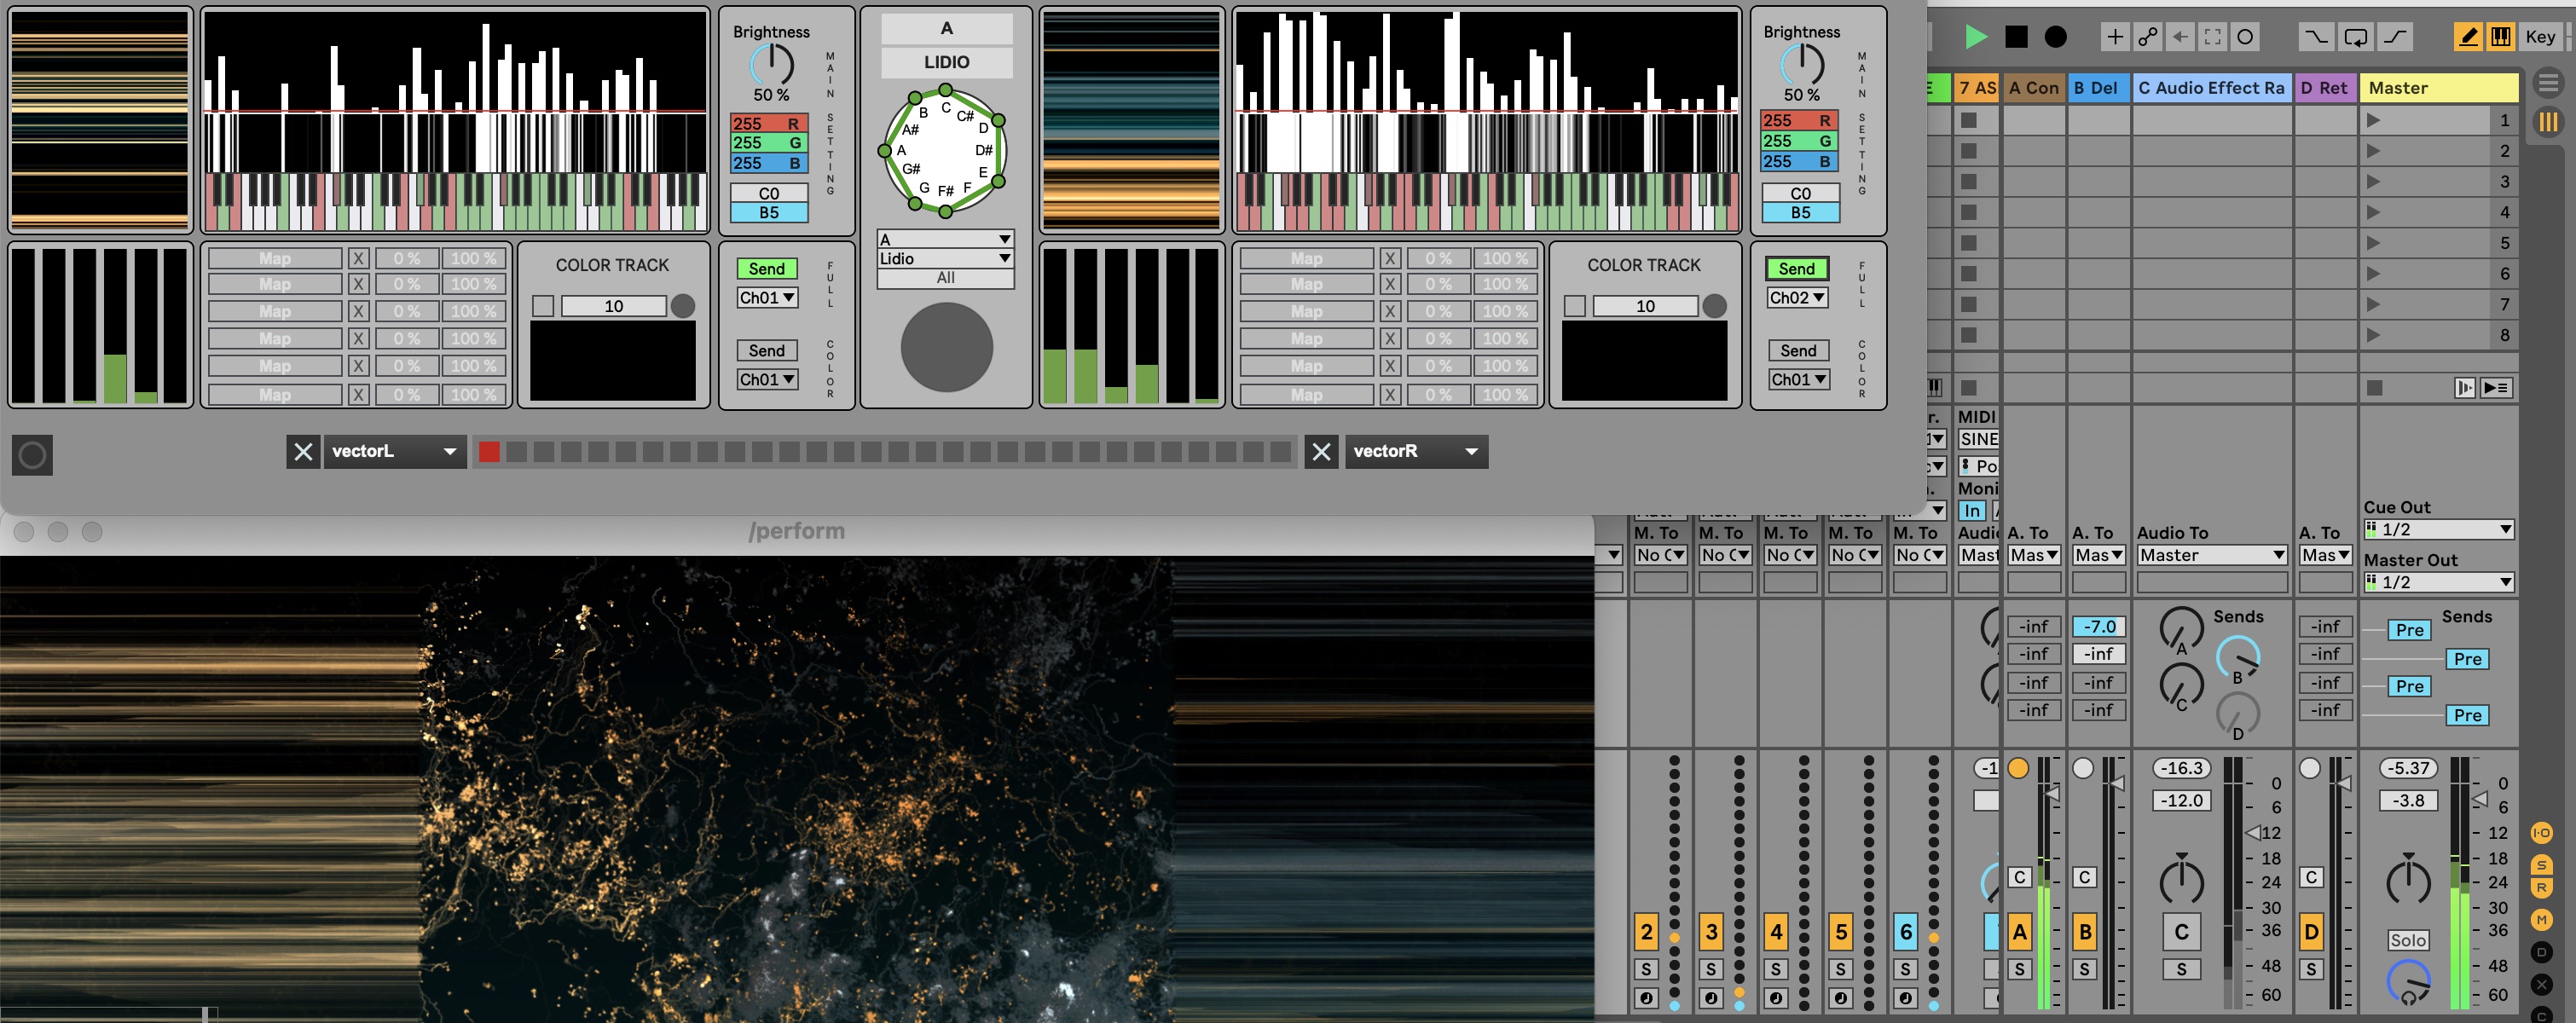
Task: Toggle Draw Mode pencil icon
Action: tap(2467, 37)
